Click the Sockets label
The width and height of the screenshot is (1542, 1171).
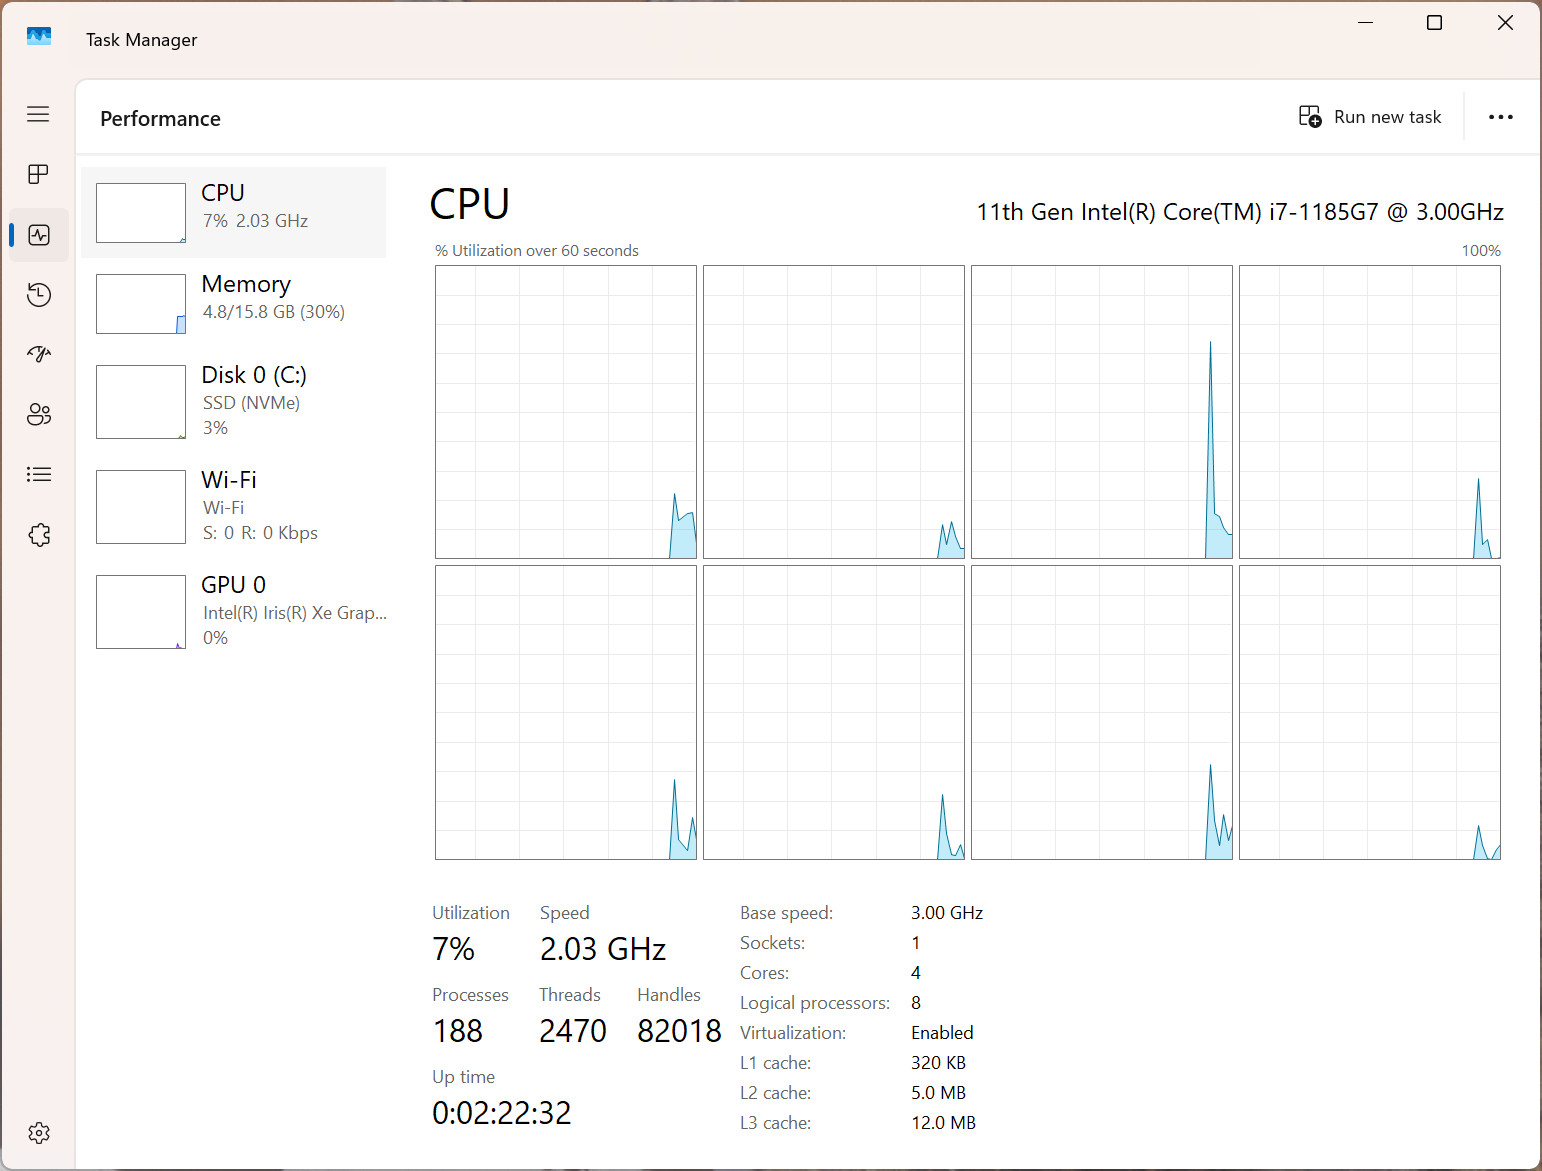[772, 943]
